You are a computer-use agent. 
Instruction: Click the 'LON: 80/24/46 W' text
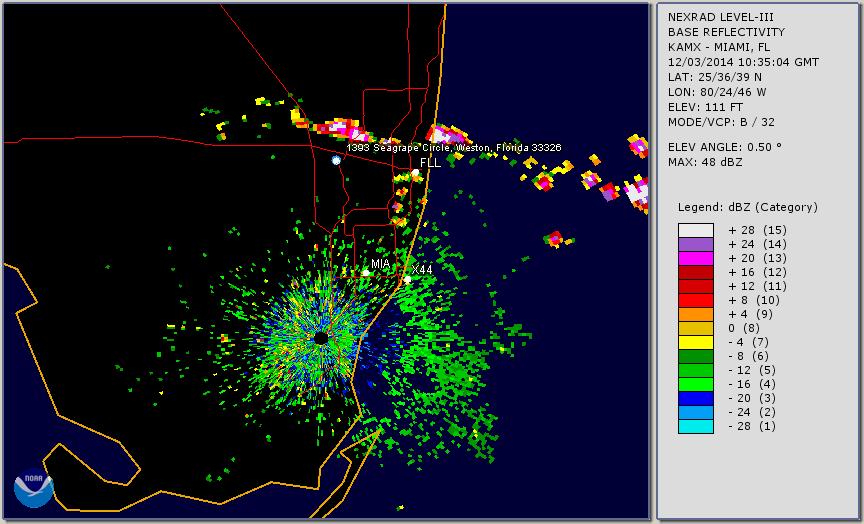point(717,92)
